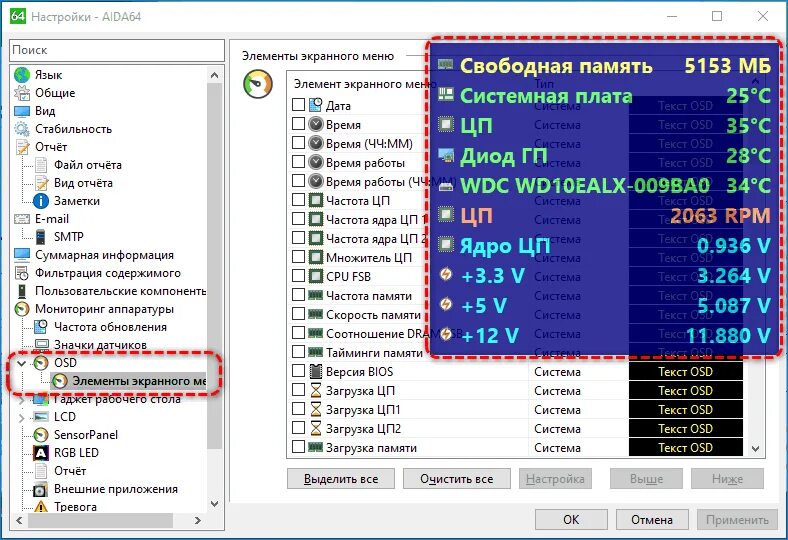
Task: Enable Загрузка памяти checkbox
Action: (299, 447)
